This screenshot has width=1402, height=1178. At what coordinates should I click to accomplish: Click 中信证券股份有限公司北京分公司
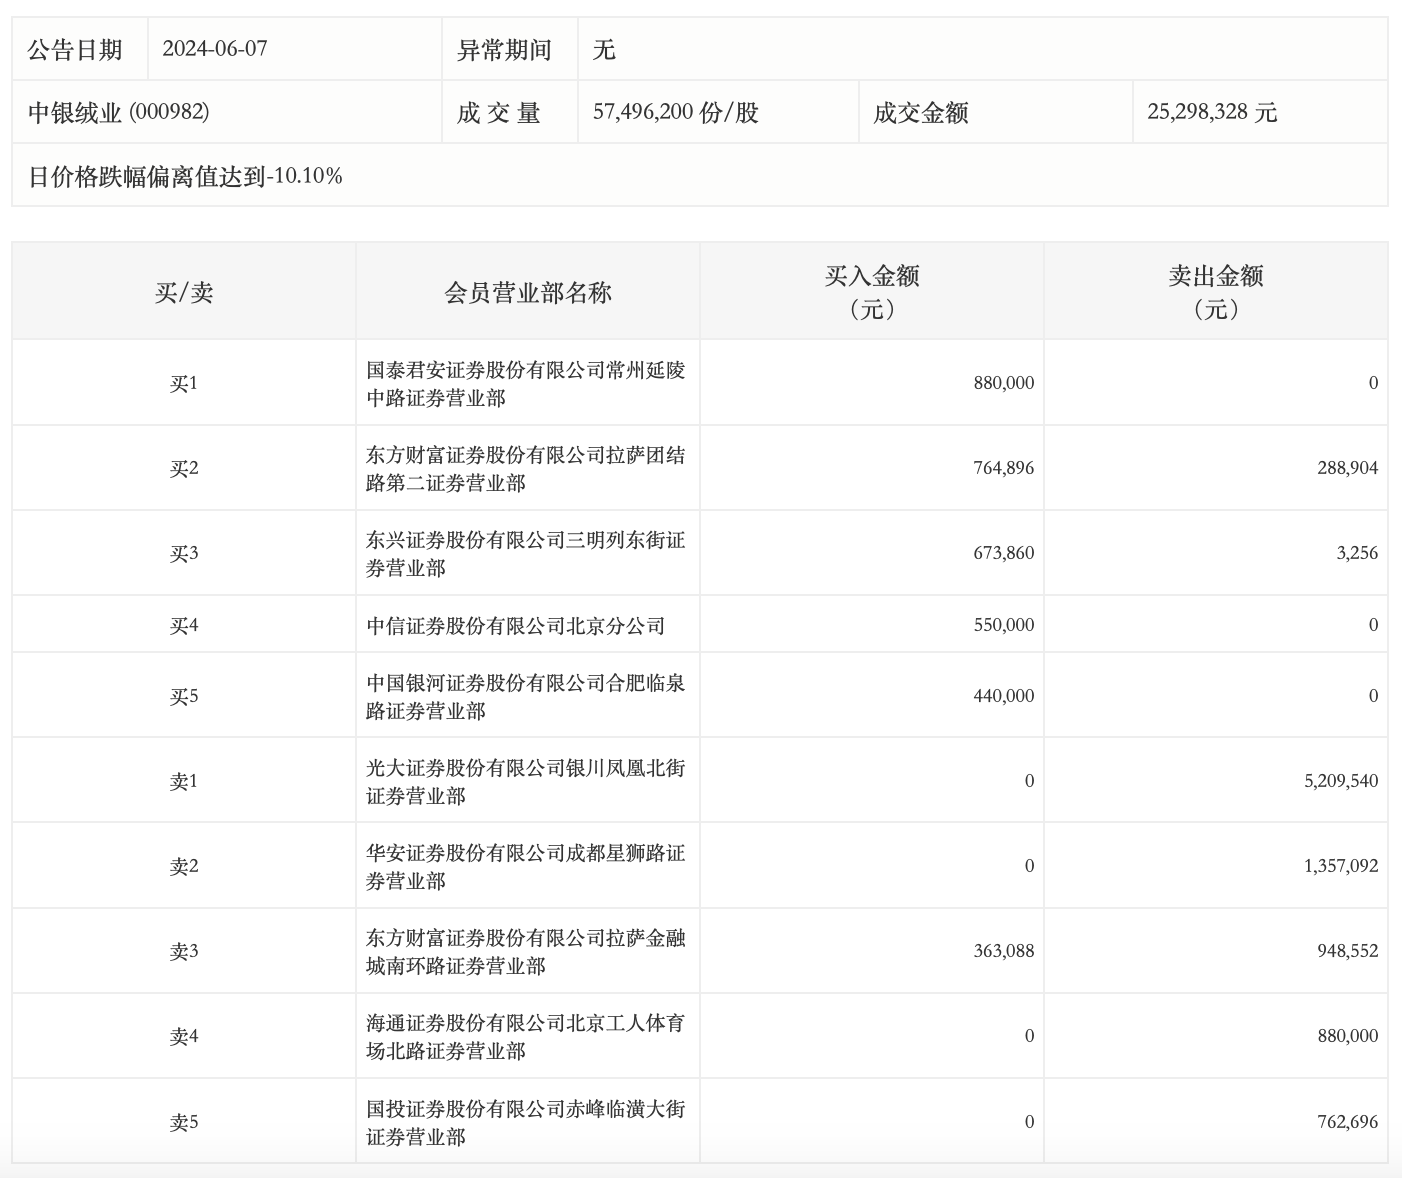click(x=515, y=626)
